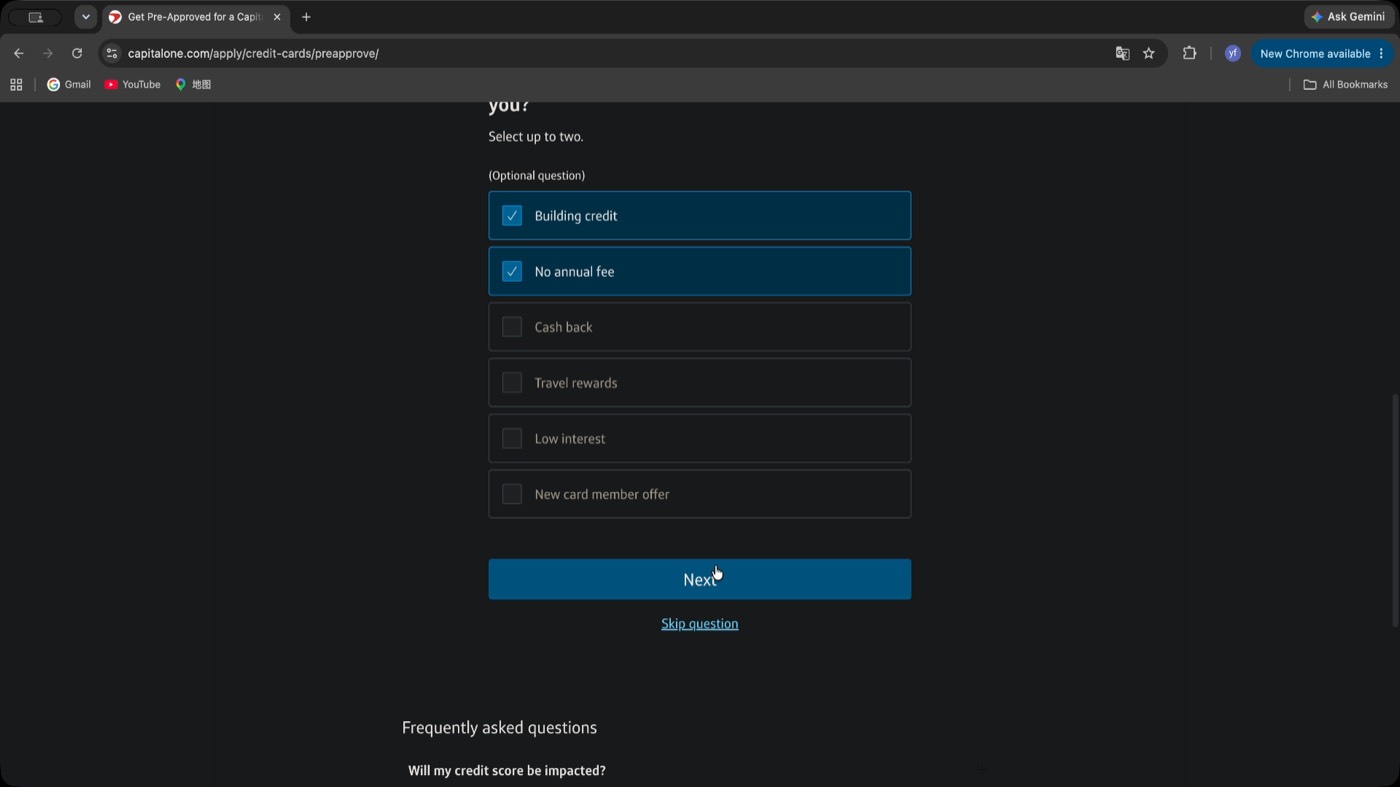Click the browser back arrow
This screenshot has height=787, width=1400.
tap(18, 53)
